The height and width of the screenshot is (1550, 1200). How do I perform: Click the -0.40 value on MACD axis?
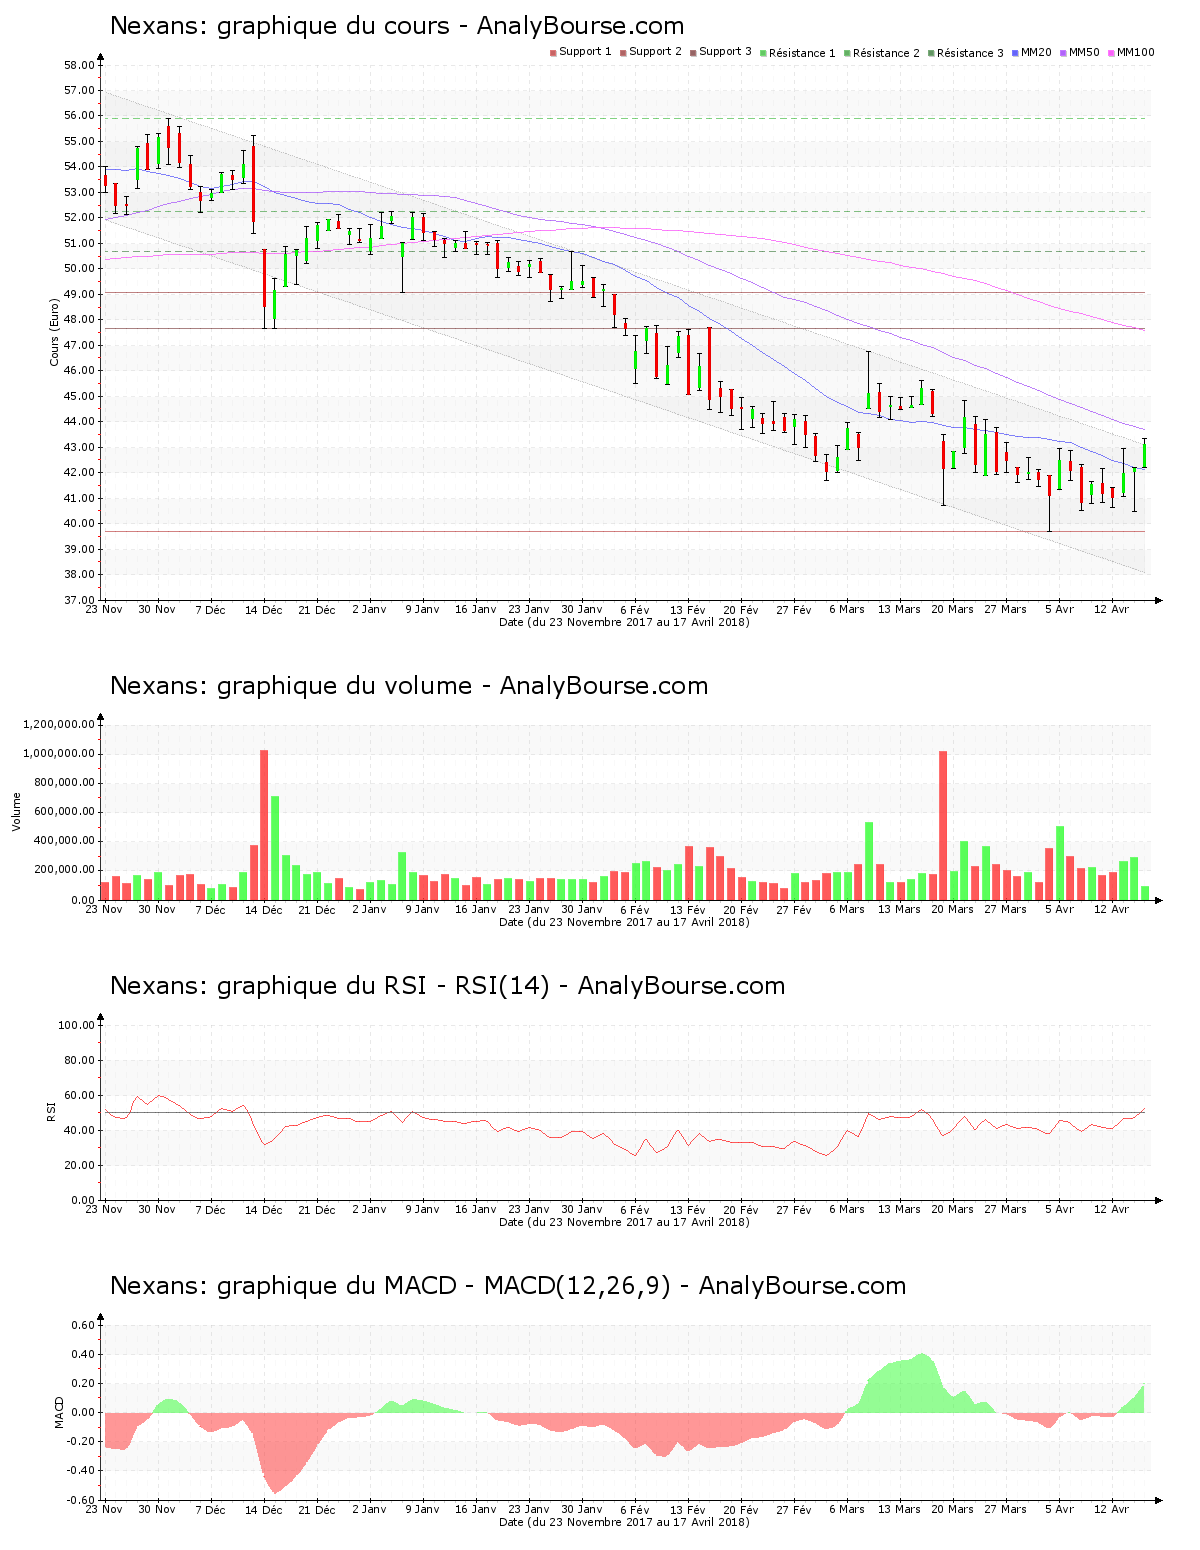point(82,1471)
